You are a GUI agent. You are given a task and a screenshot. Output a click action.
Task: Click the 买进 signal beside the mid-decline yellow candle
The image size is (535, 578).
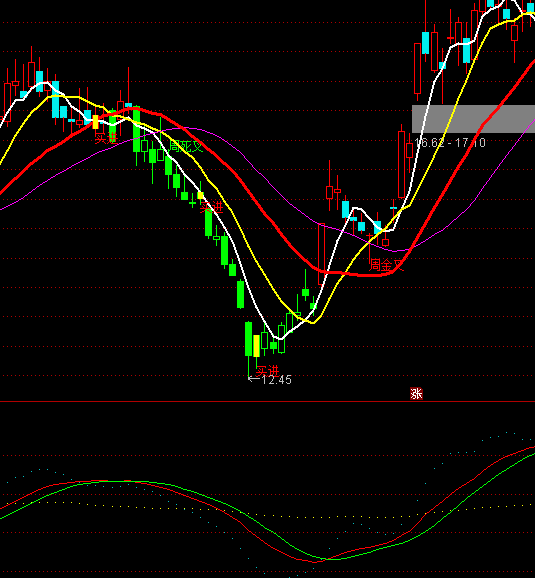tap(212, 208)
